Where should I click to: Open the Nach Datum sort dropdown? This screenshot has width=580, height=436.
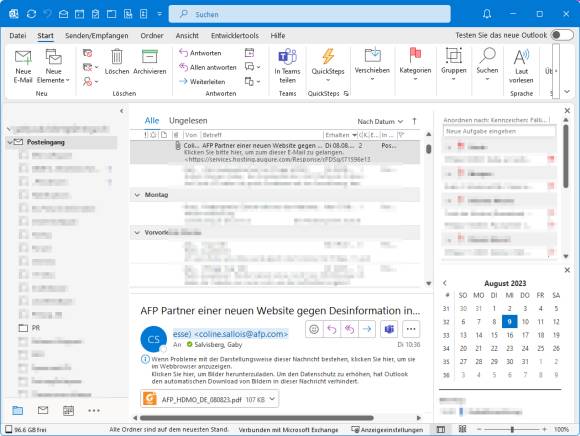point(380,121)
